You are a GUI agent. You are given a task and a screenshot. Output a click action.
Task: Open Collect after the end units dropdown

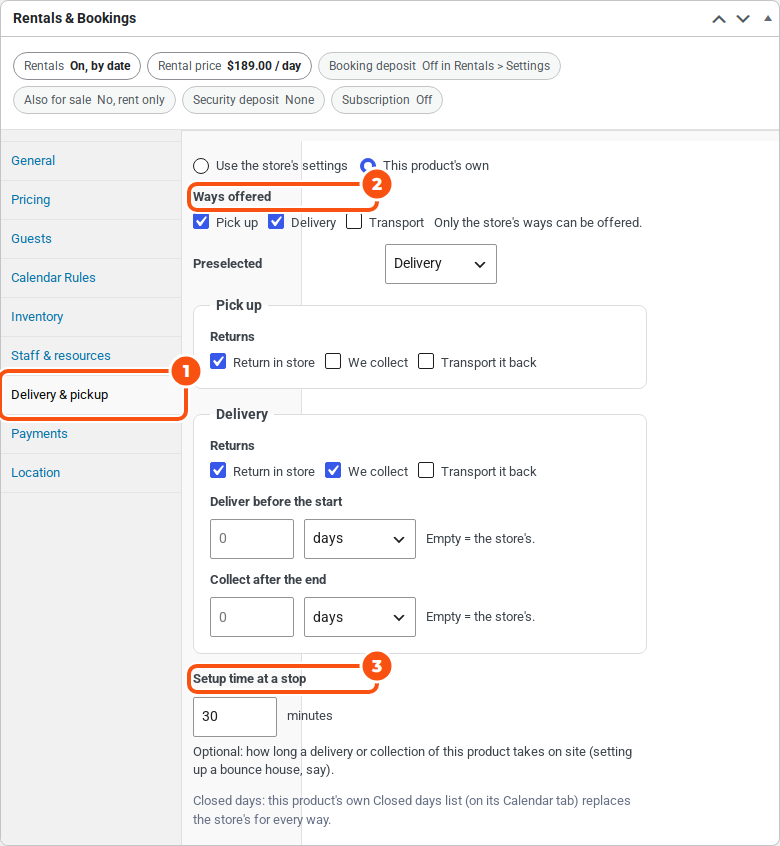[360, 617]
